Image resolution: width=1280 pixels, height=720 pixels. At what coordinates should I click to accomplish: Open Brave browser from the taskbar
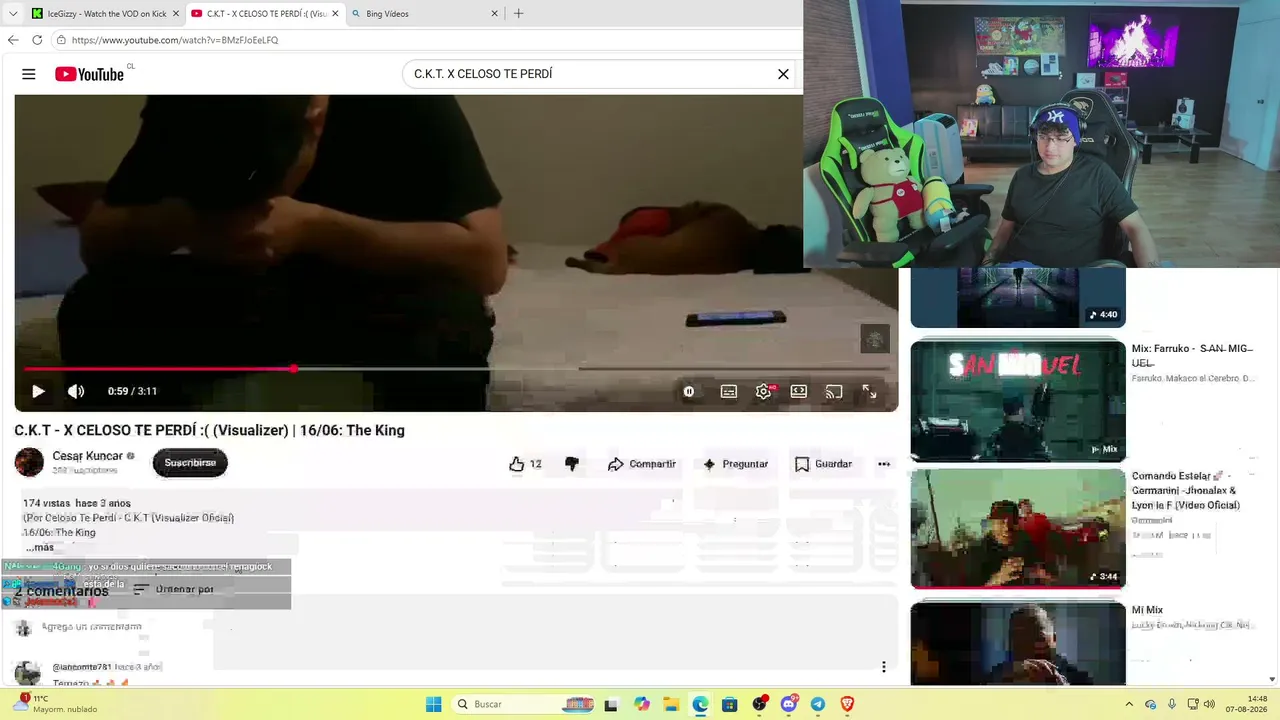[848, 704]
